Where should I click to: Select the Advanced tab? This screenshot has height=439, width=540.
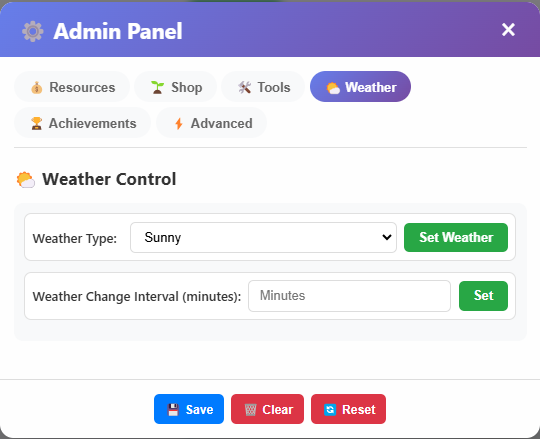coord(211,123)
